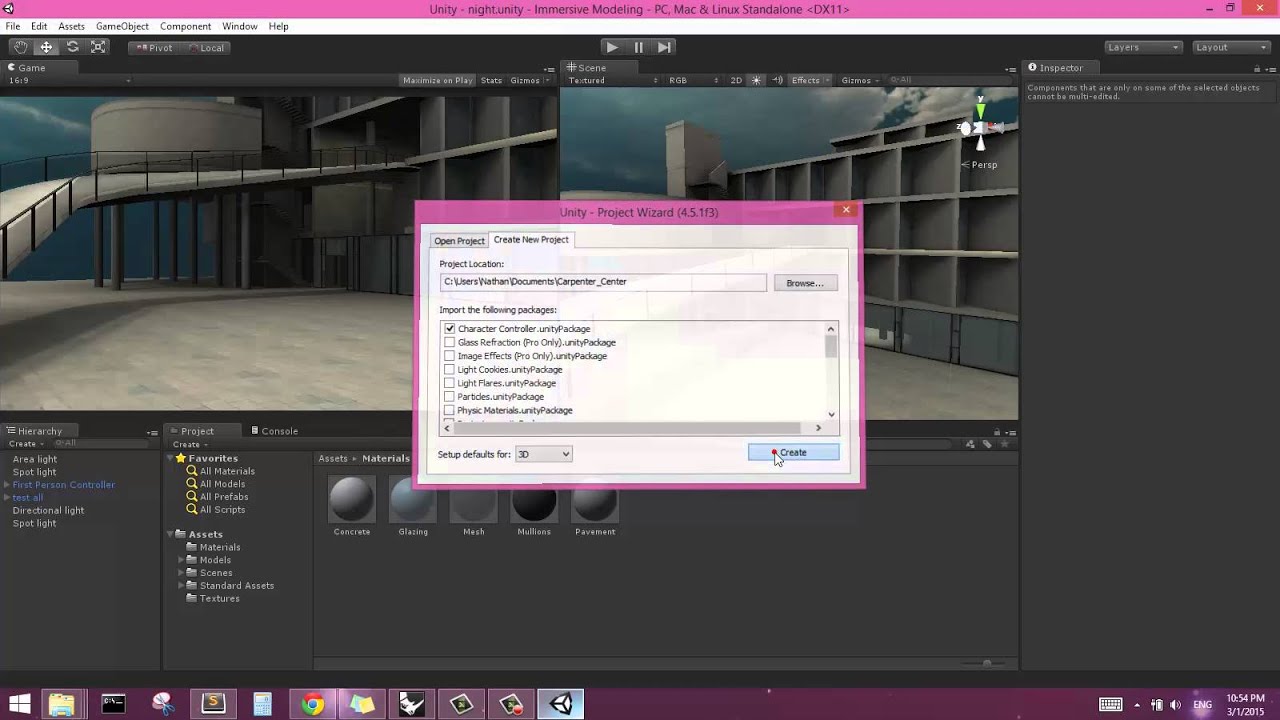The image size is (1280, 720).
Task: Check Light Flares.unityPackage
Action: [x=449, y=383]
